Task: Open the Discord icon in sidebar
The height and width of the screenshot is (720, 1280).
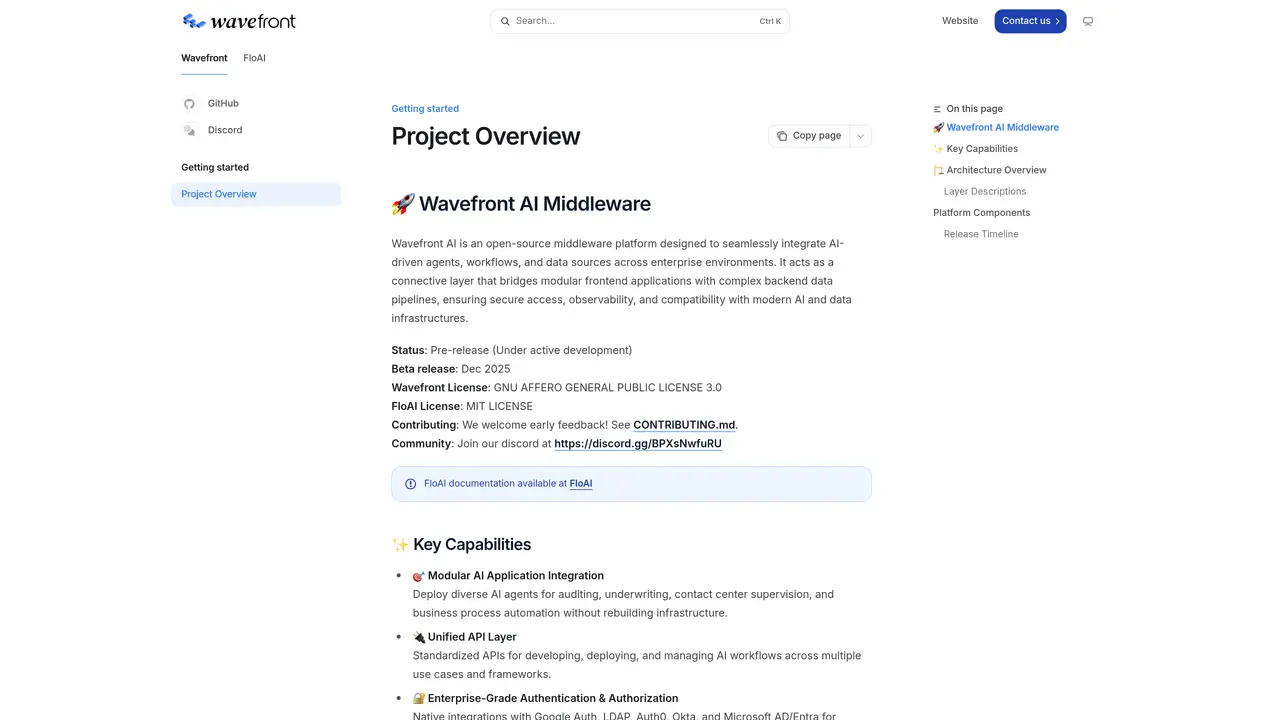Action: pyautogui.click(x=189, y=130)
